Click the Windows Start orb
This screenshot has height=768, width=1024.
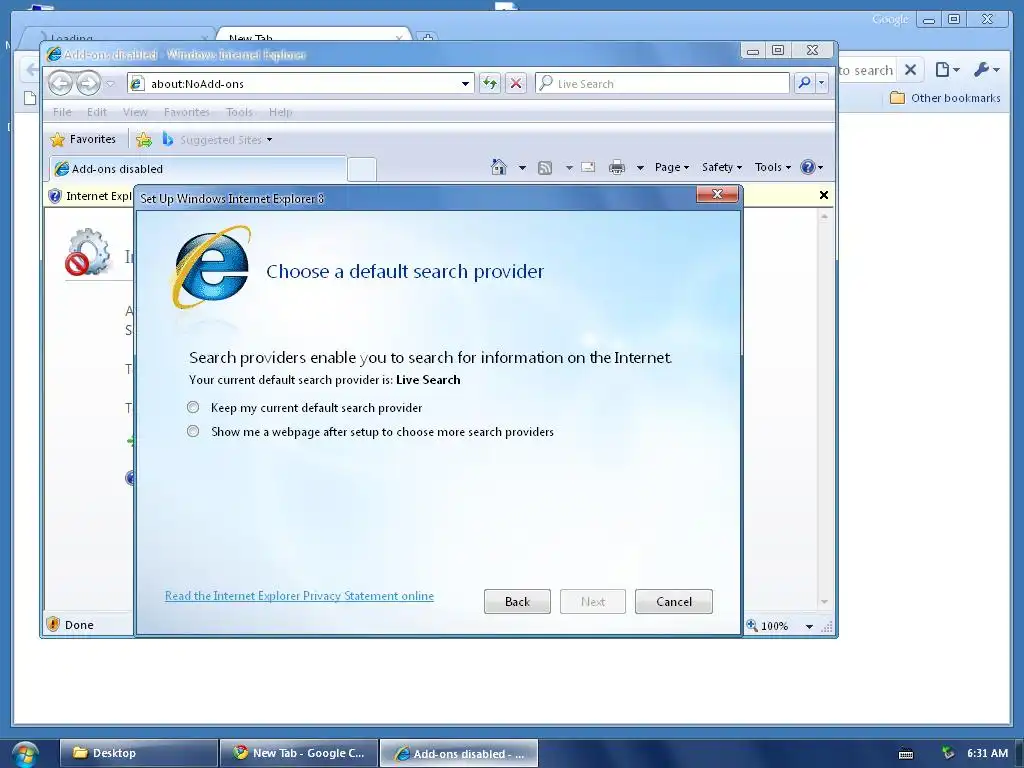click(25, 754)
